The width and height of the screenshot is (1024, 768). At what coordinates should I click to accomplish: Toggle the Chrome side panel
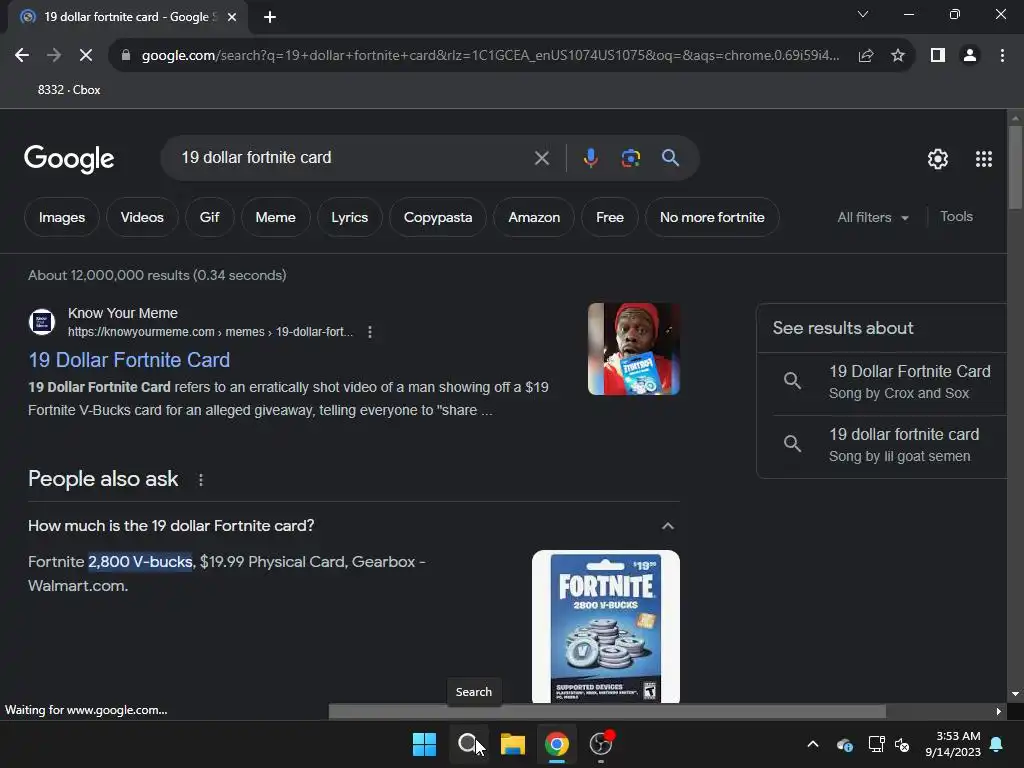(938, 56)
